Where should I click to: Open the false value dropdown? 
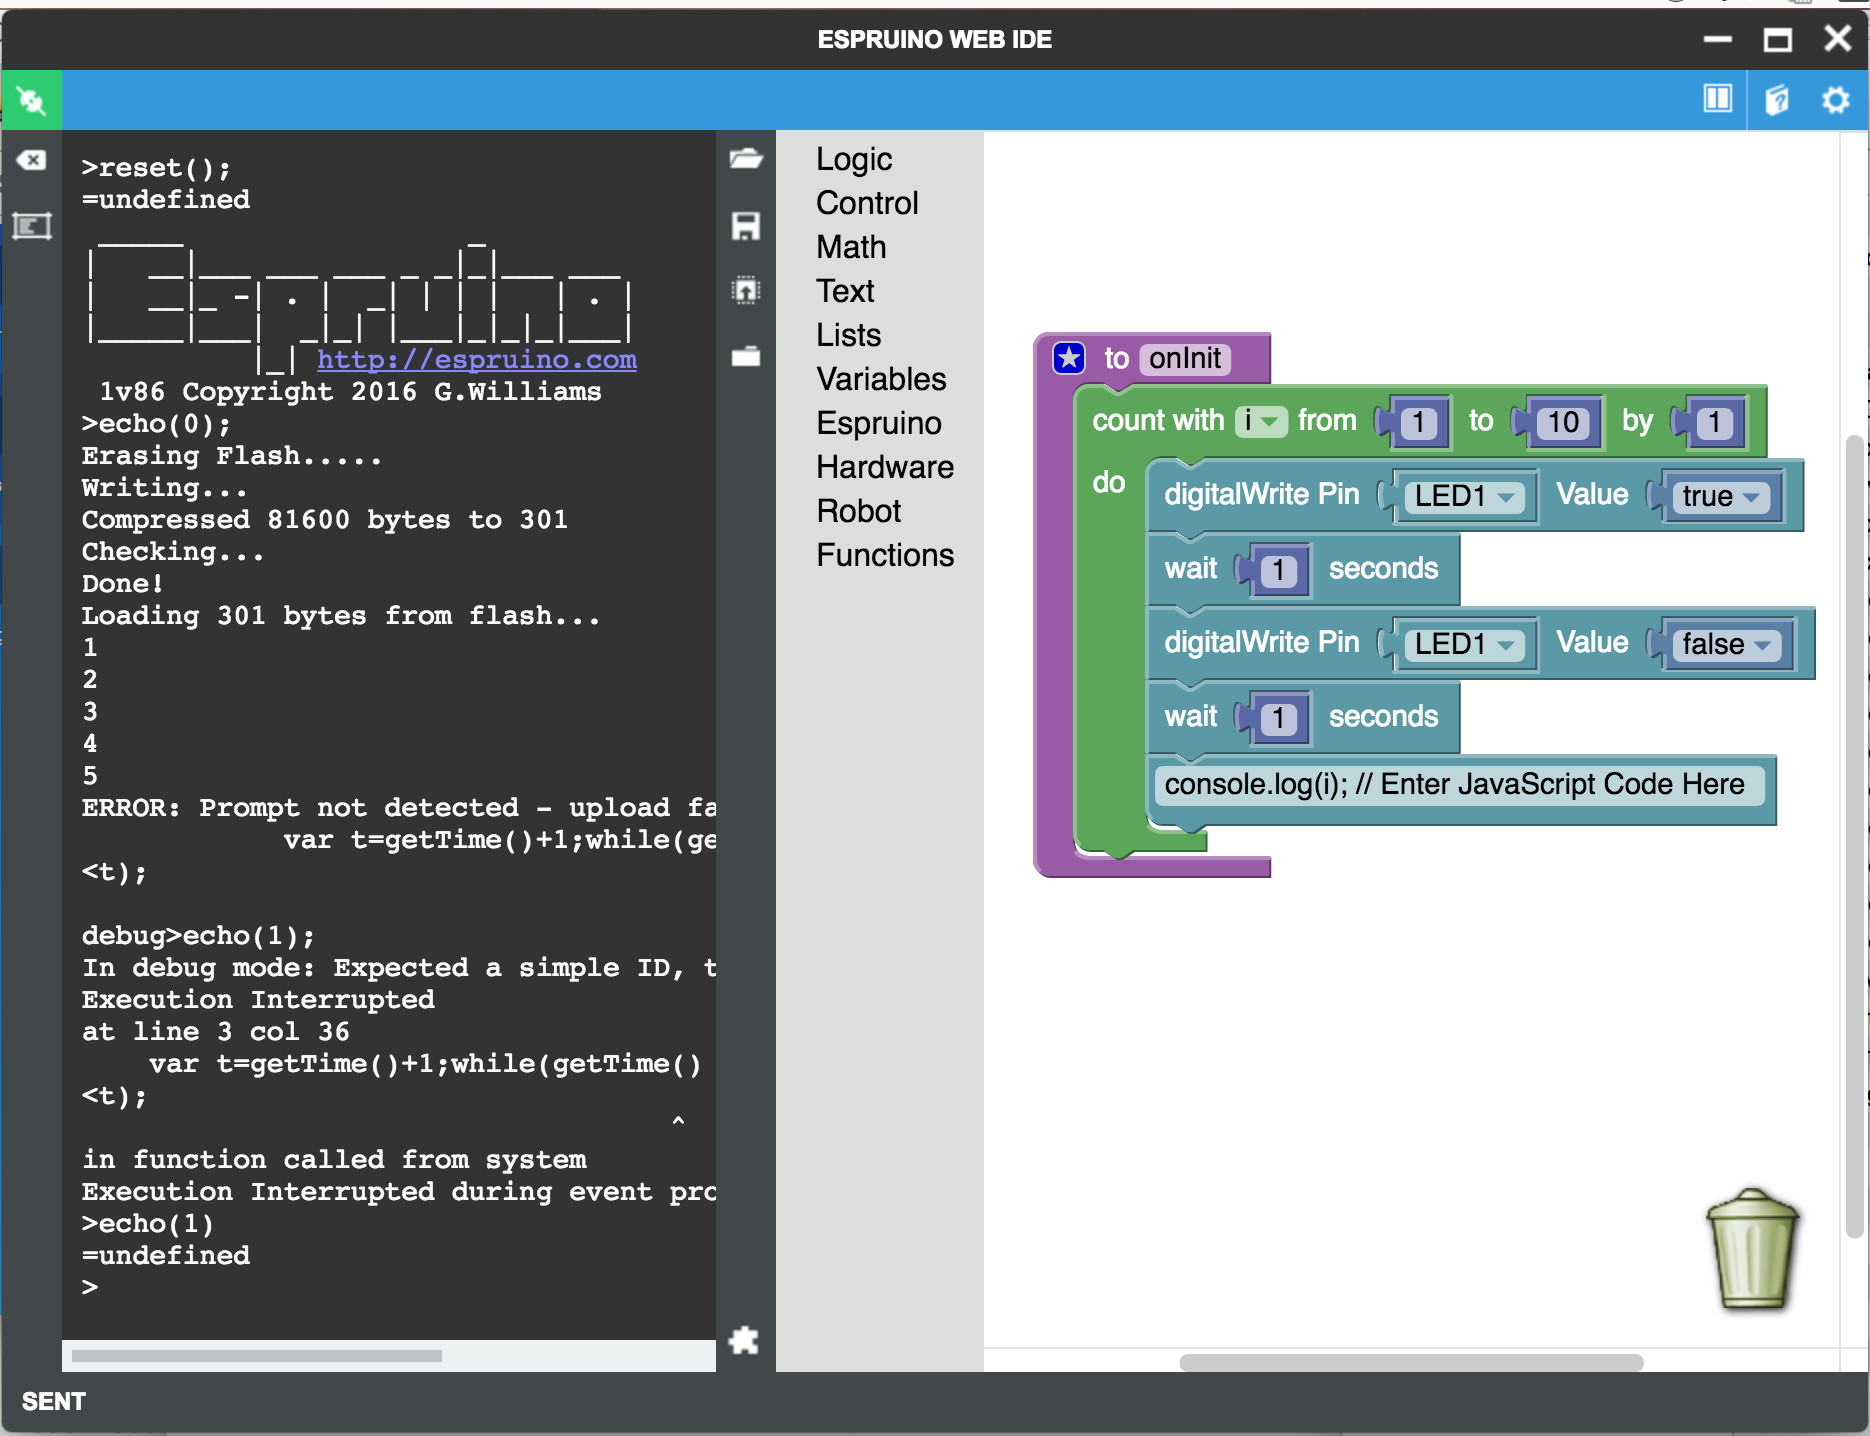pos(1727,644)
